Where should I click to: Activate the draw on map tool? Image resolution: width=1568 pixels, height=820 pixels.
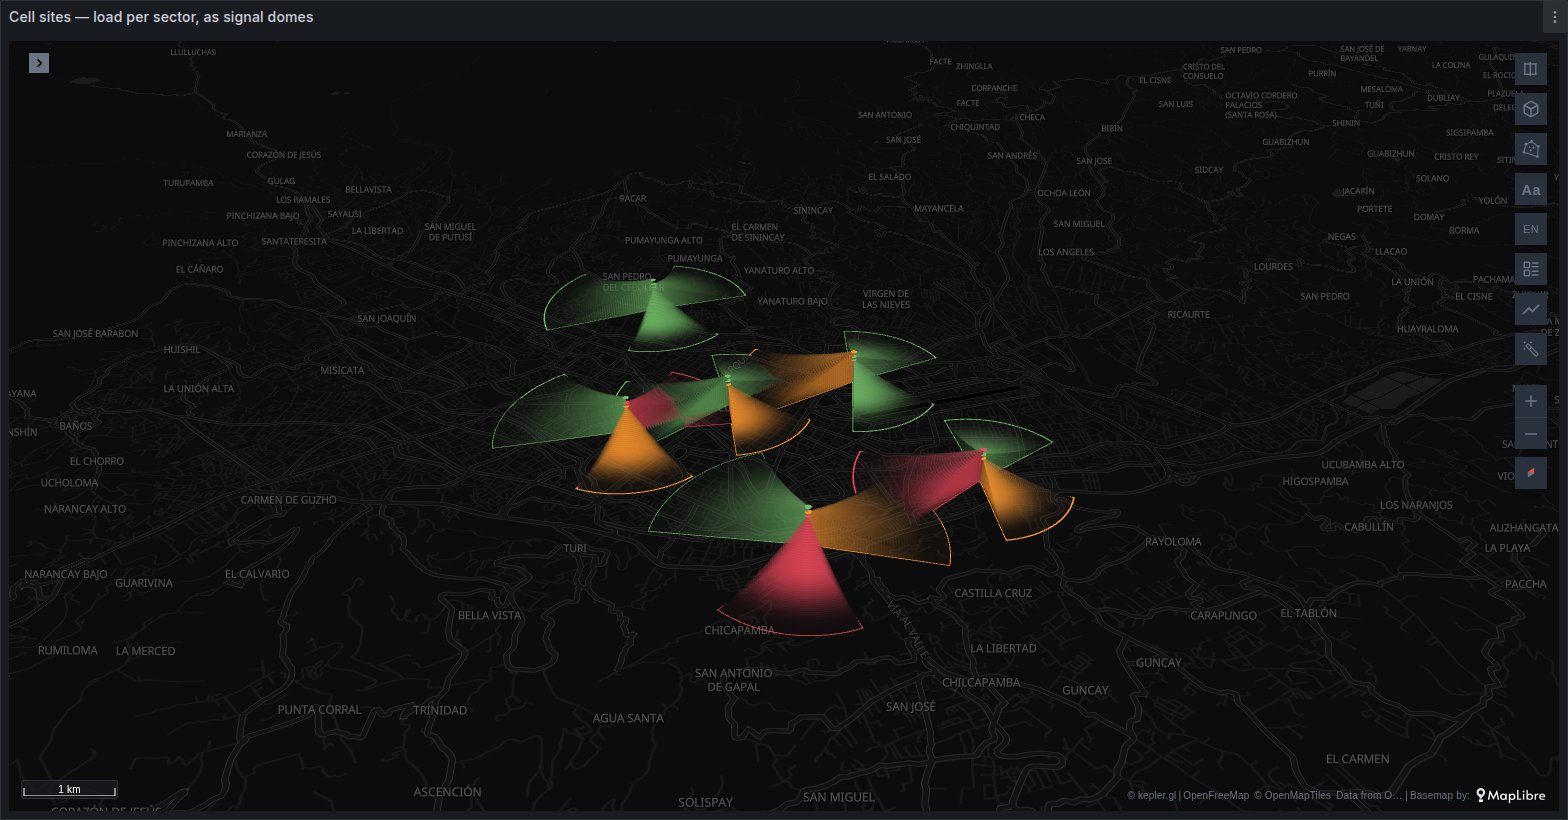1531,149
